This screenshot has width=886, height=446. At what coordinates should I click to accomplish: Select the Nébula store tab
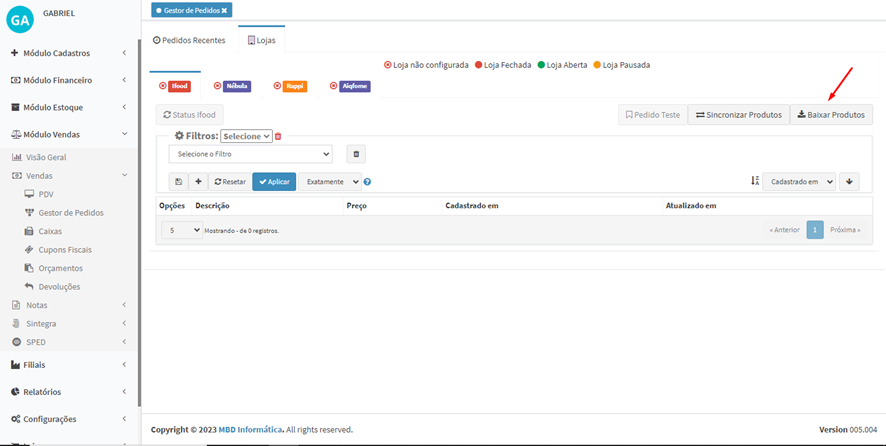pos(236,86)
